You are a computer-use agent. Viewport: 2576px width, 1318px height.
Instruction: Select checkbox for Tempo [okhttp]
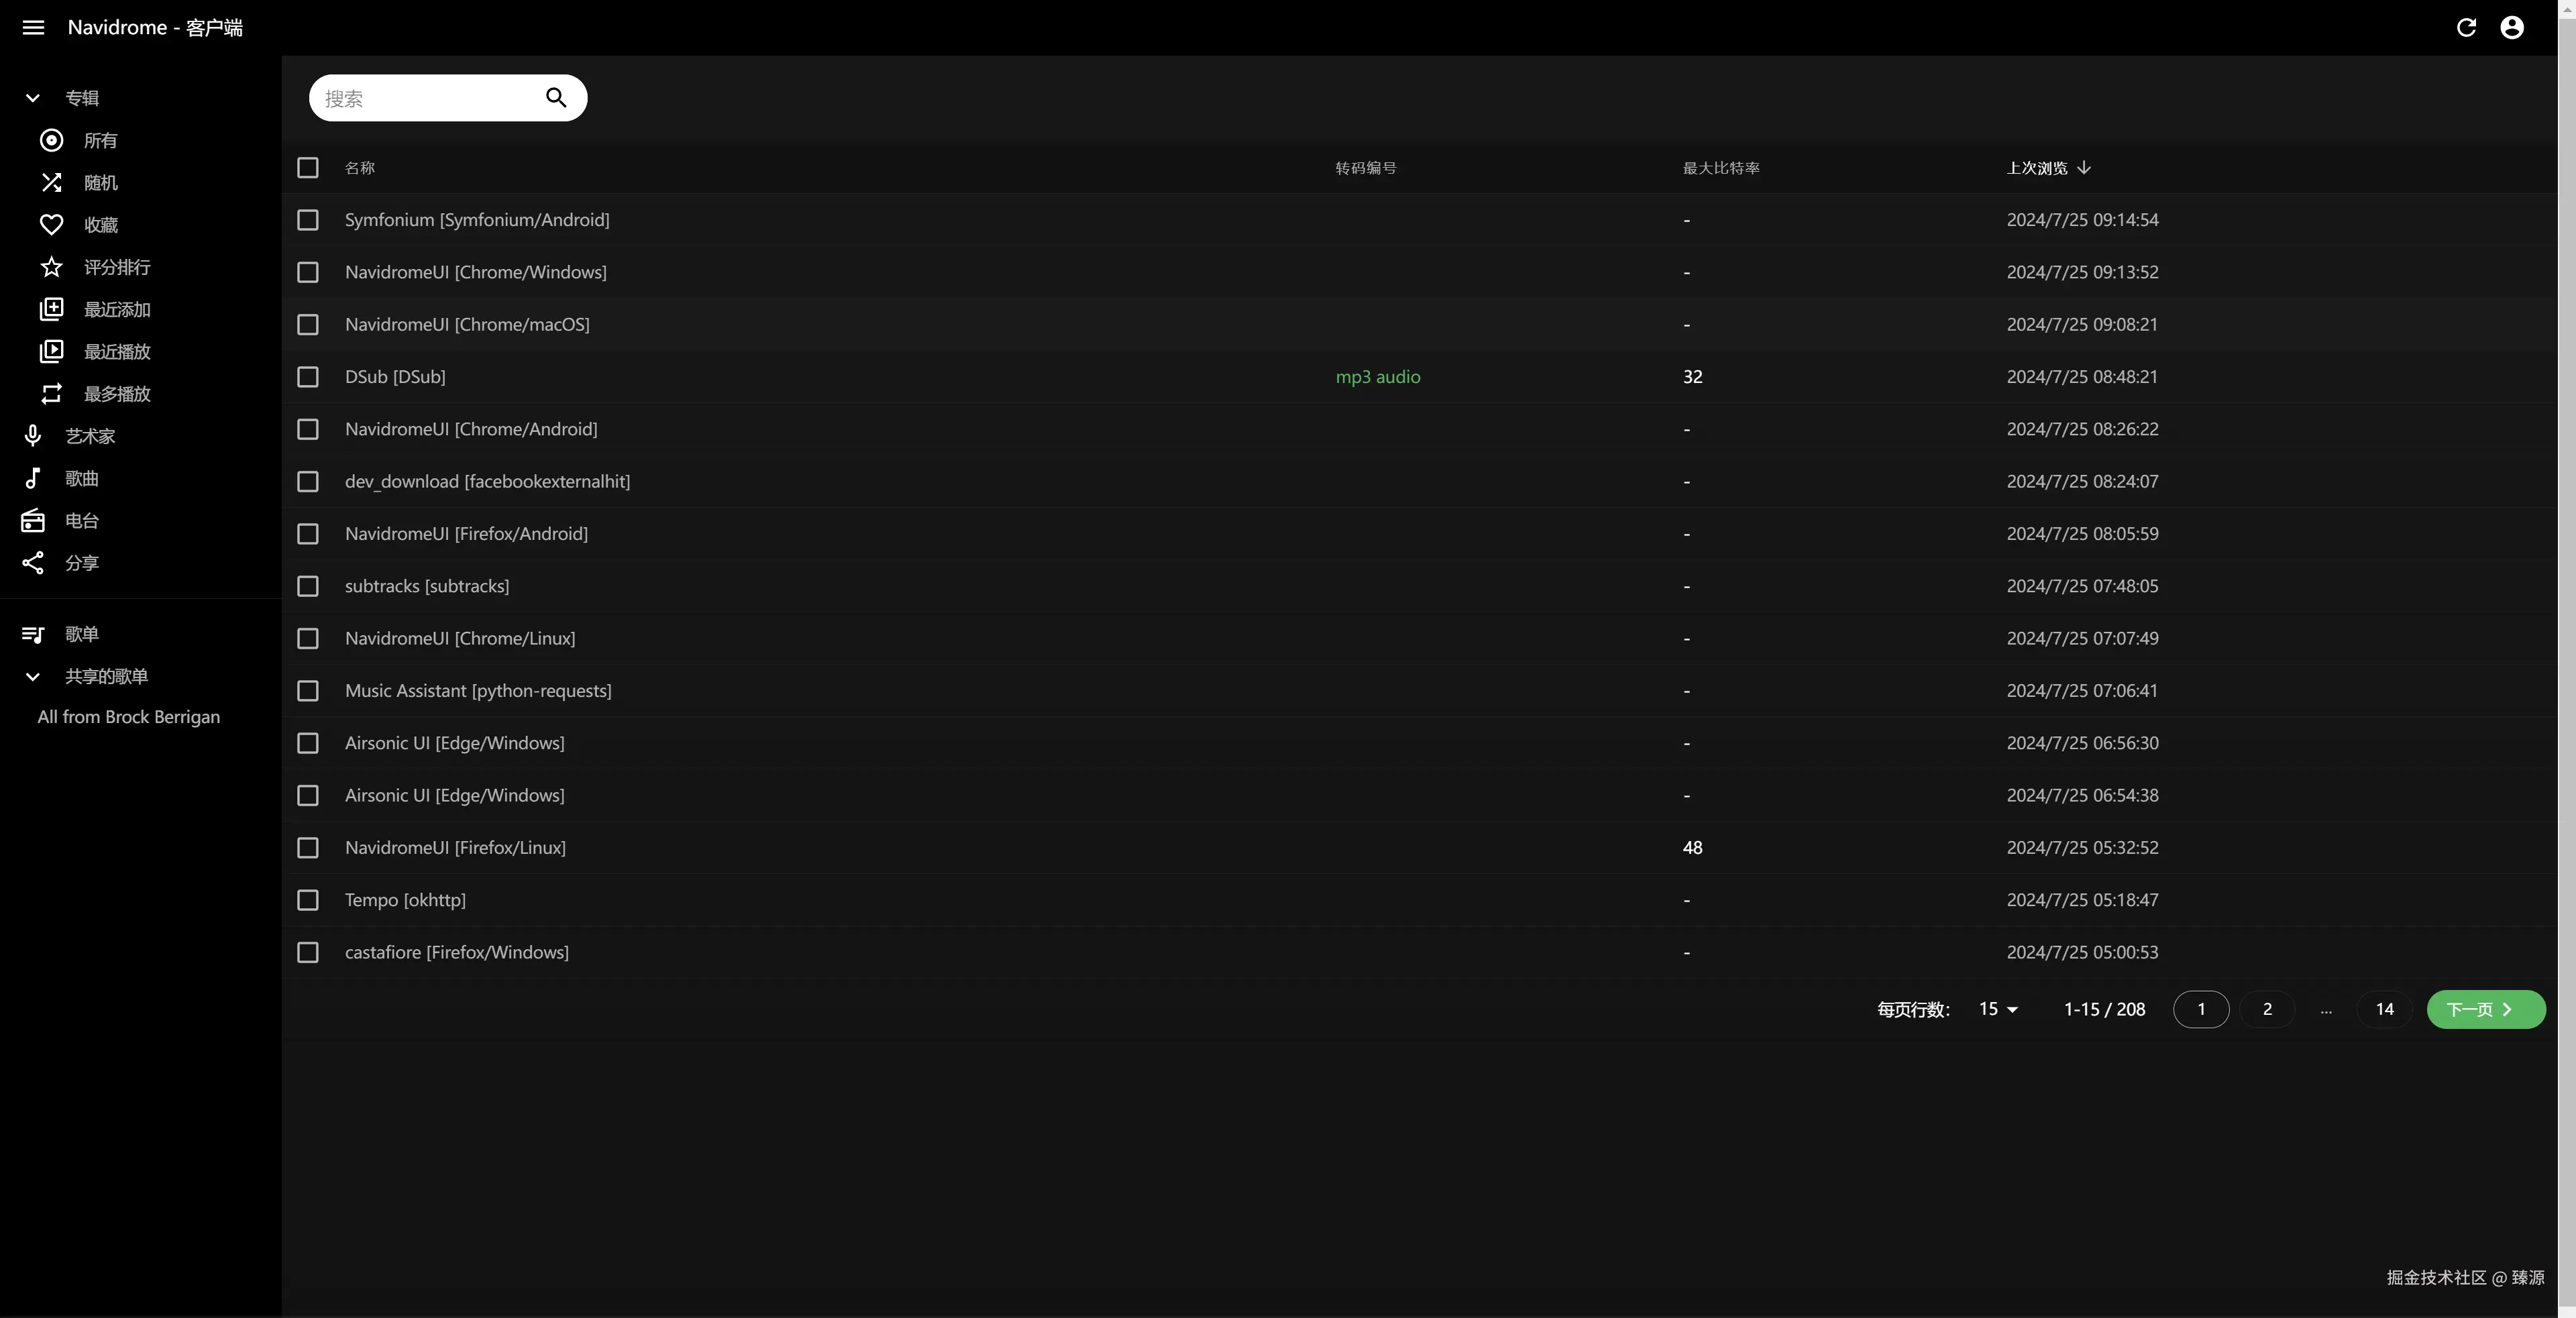coord(308,900)
